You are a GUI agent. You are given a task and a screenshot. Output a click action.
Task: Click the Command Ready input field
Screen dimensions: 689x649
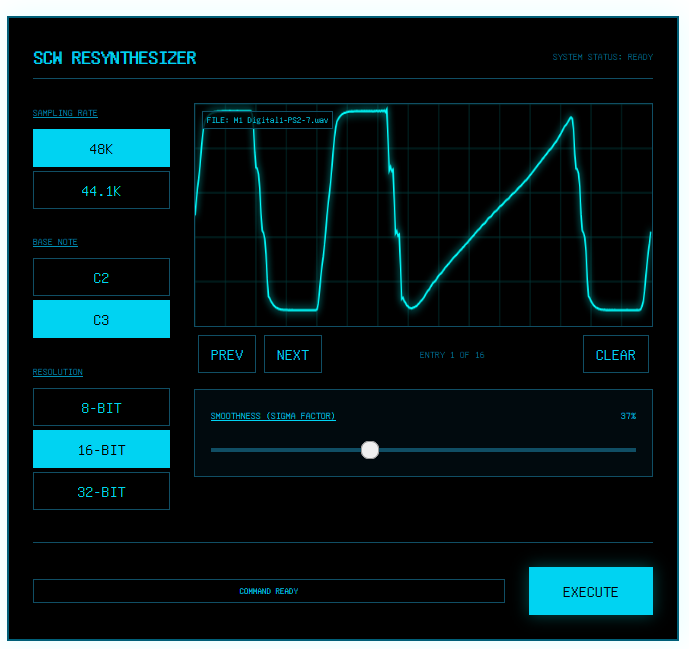[268, 591]
